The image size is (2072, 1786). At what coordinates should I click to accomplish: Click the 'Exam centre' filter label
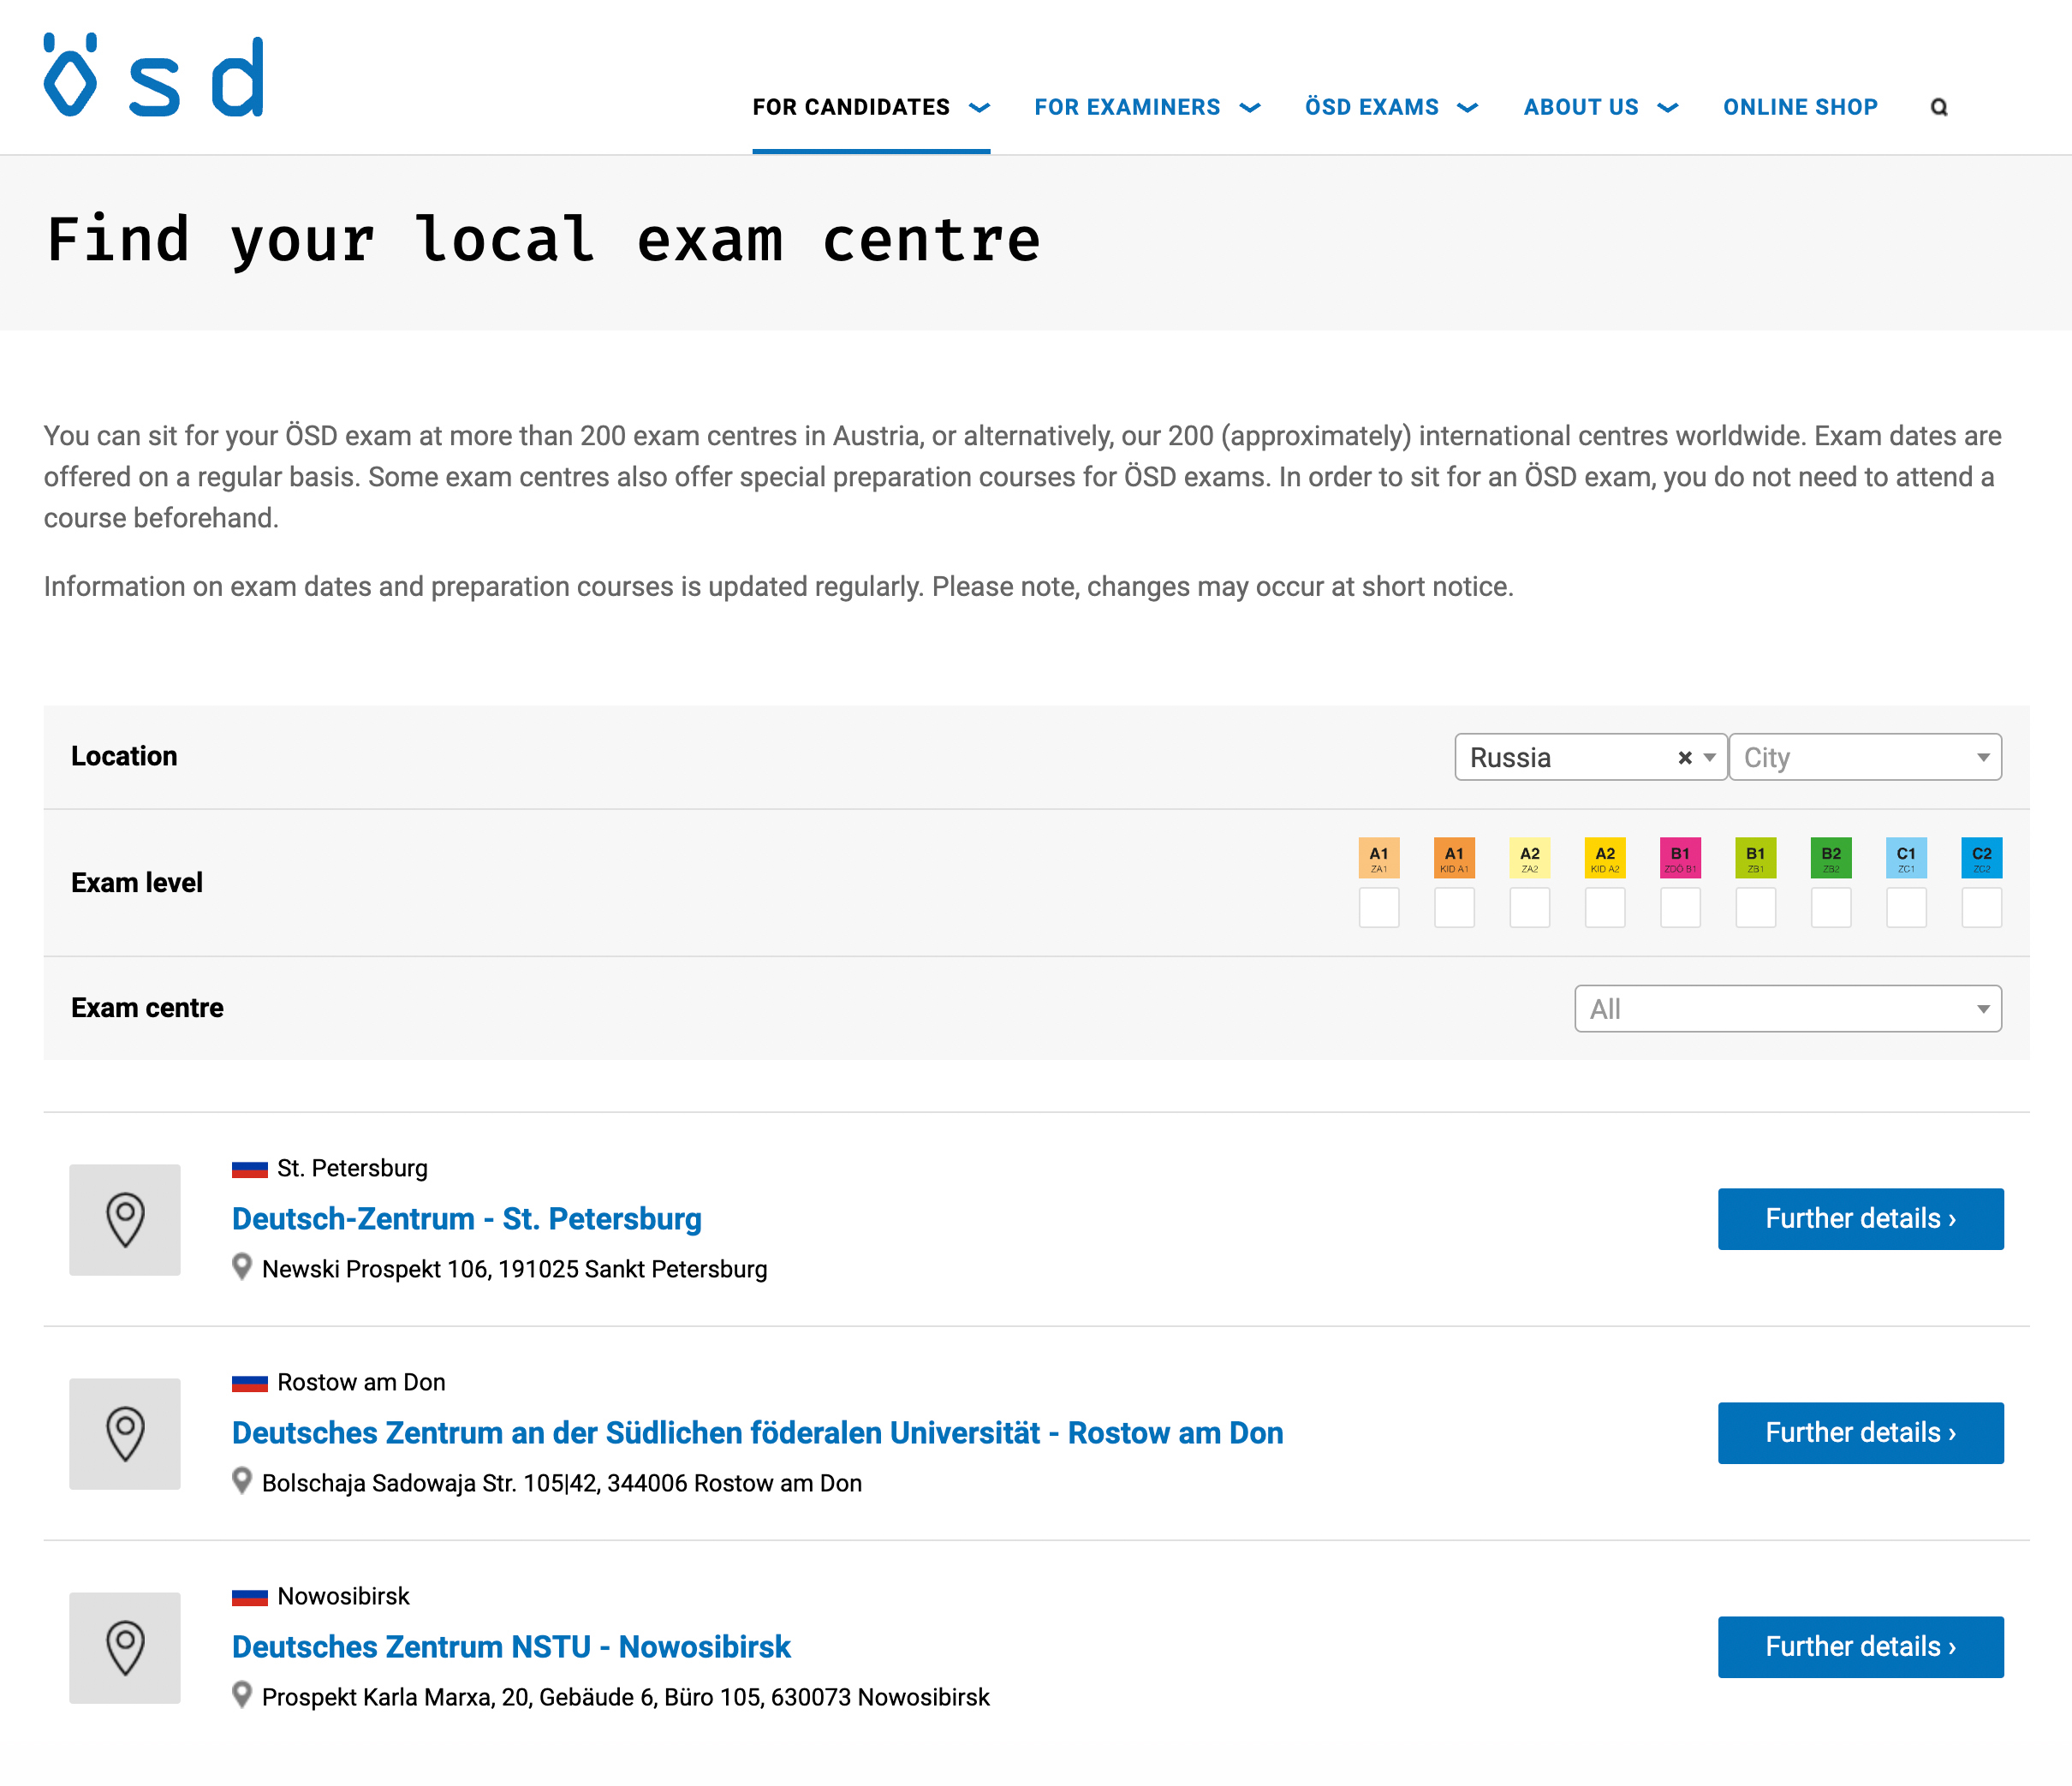coord(147,1008)
